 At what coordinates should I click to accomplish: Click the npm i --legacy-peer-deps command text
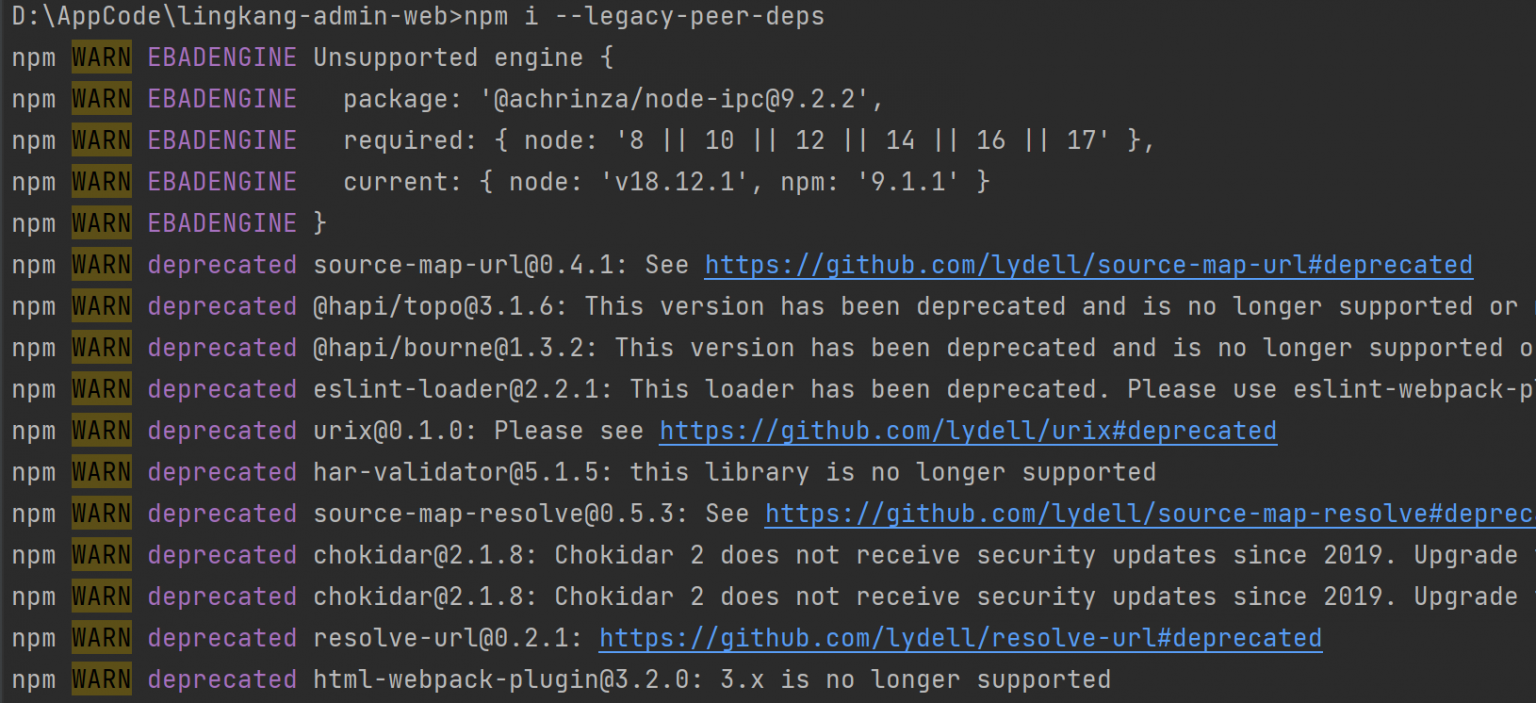click(x=644, y=16)
